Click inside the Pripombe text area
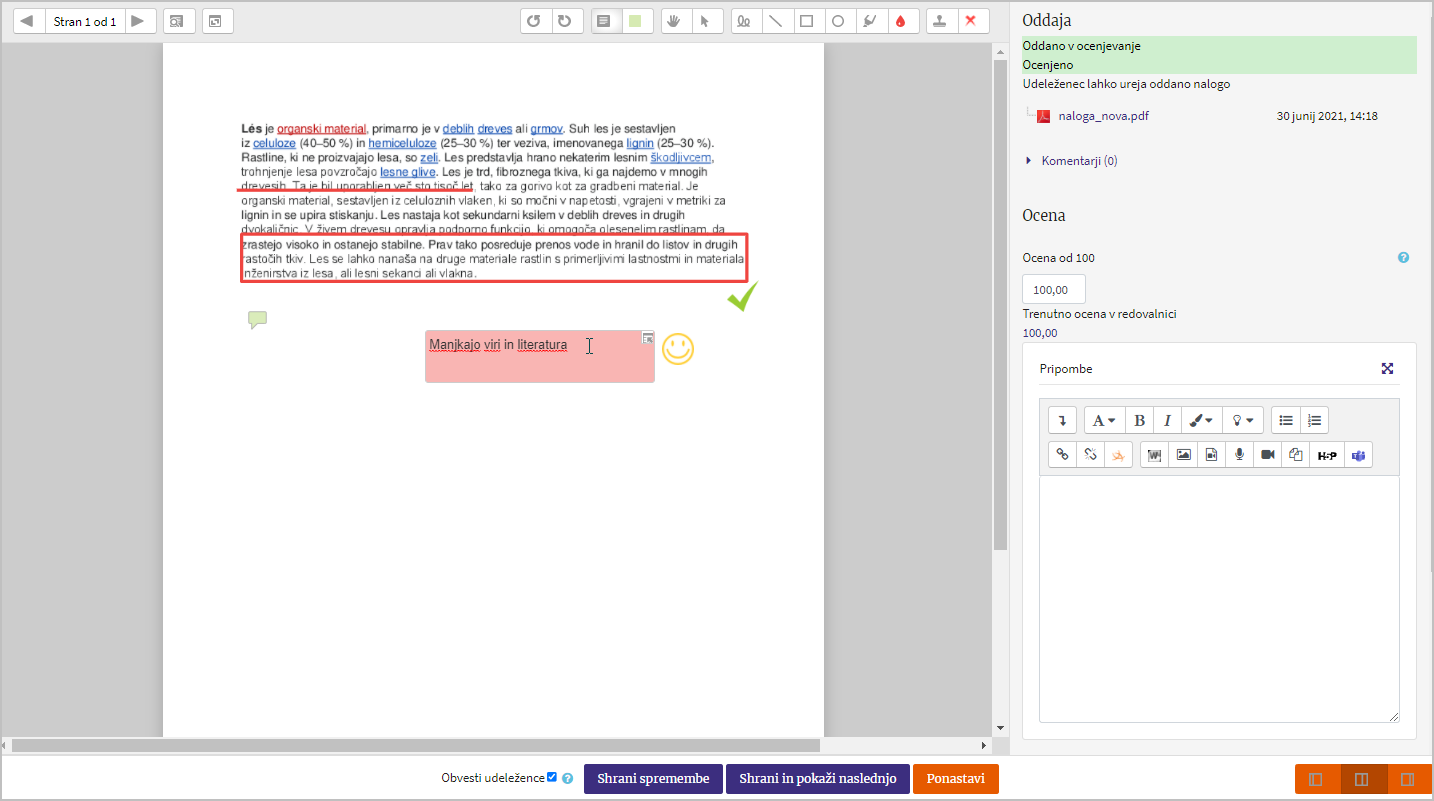The height and width of the screenshot is (801, 1434). click(x=1219, y=598)
